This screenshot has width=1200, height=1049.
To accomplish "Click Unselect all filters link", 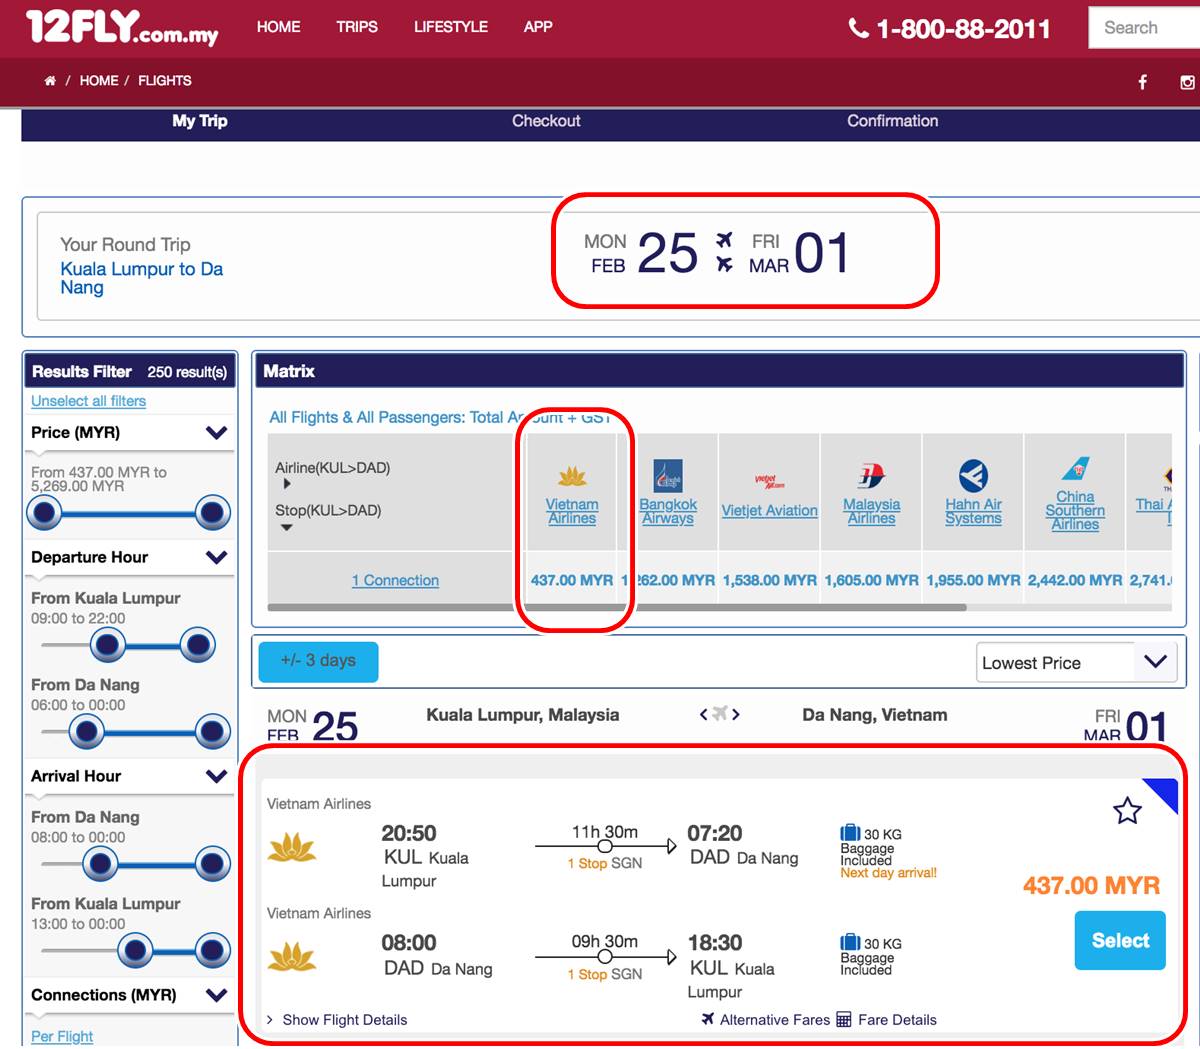I will [x=88, y=401].
